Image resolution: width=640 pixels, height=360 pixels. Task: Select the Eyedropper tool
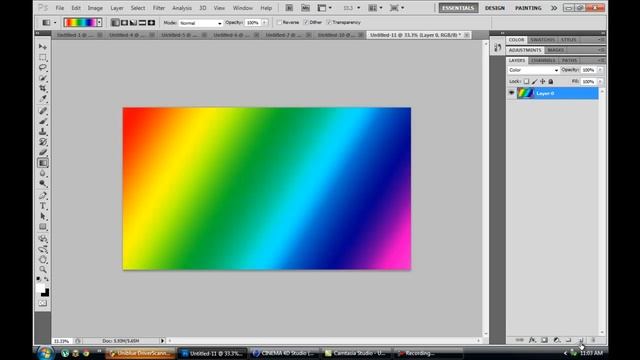tap(43, 99)
